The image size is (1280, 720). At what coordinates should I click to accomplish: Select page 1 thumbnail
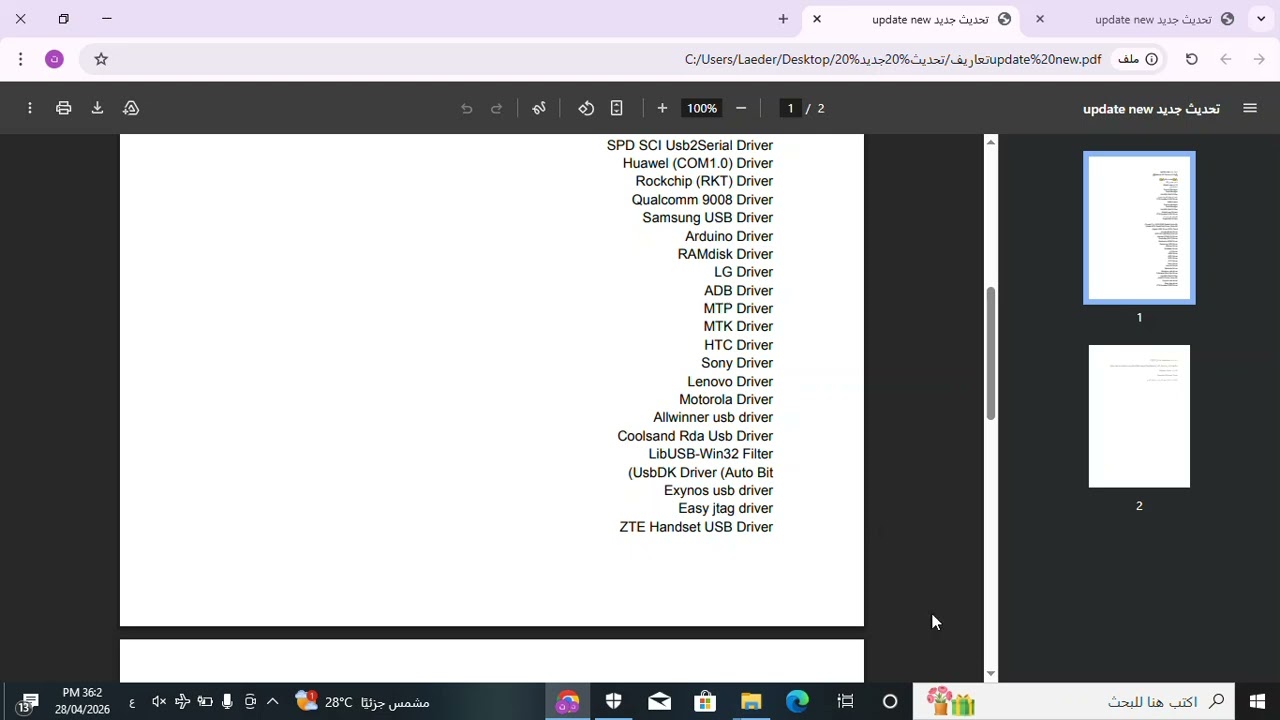[1139, 228]
